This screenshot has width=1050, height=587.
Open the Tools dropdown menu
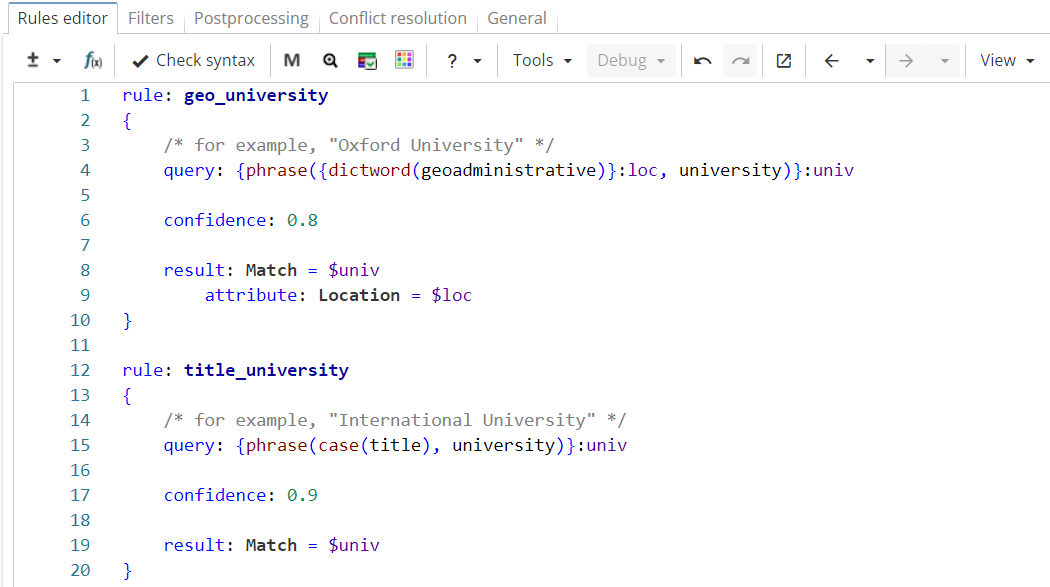[x=540, y=60]
